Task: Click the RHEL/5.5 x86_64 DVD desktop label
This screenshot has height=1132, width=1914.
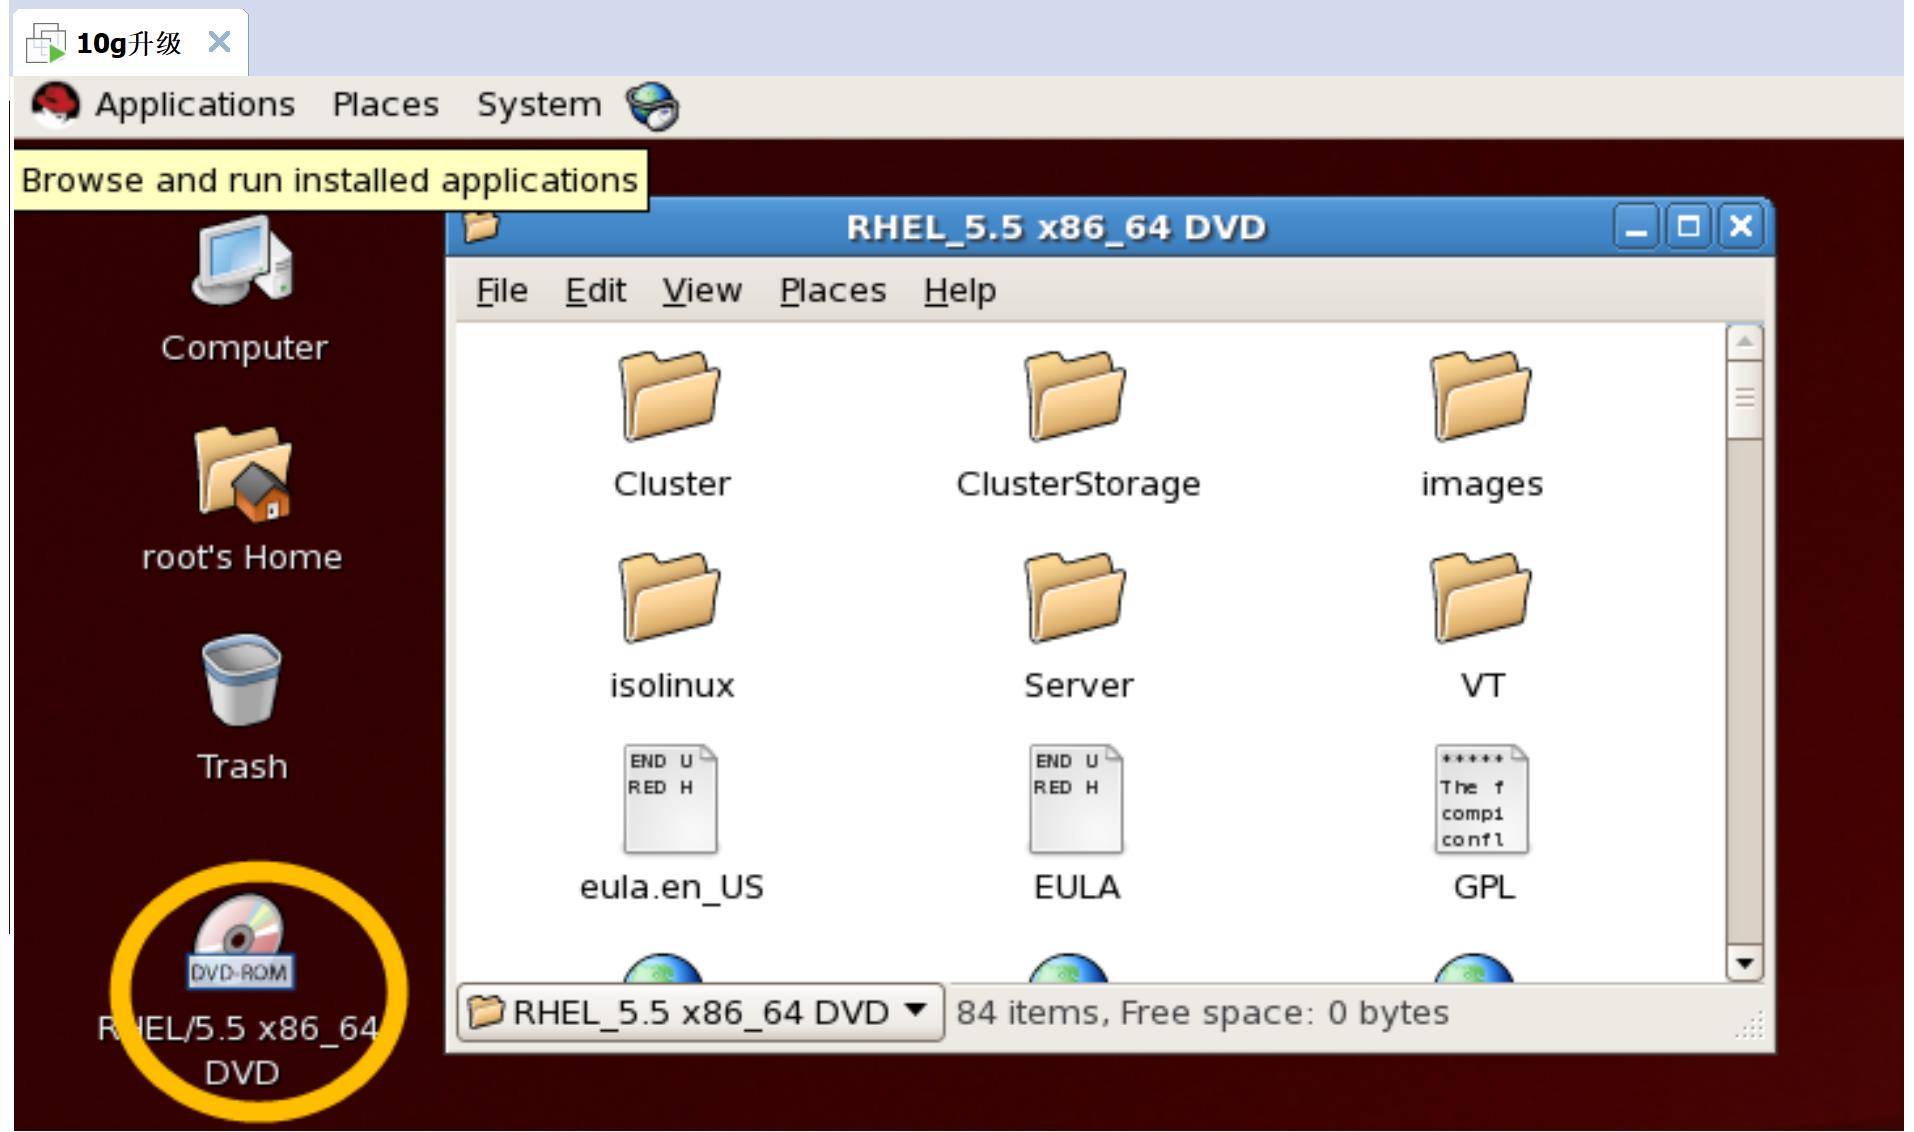Action: pos(240,1050)
